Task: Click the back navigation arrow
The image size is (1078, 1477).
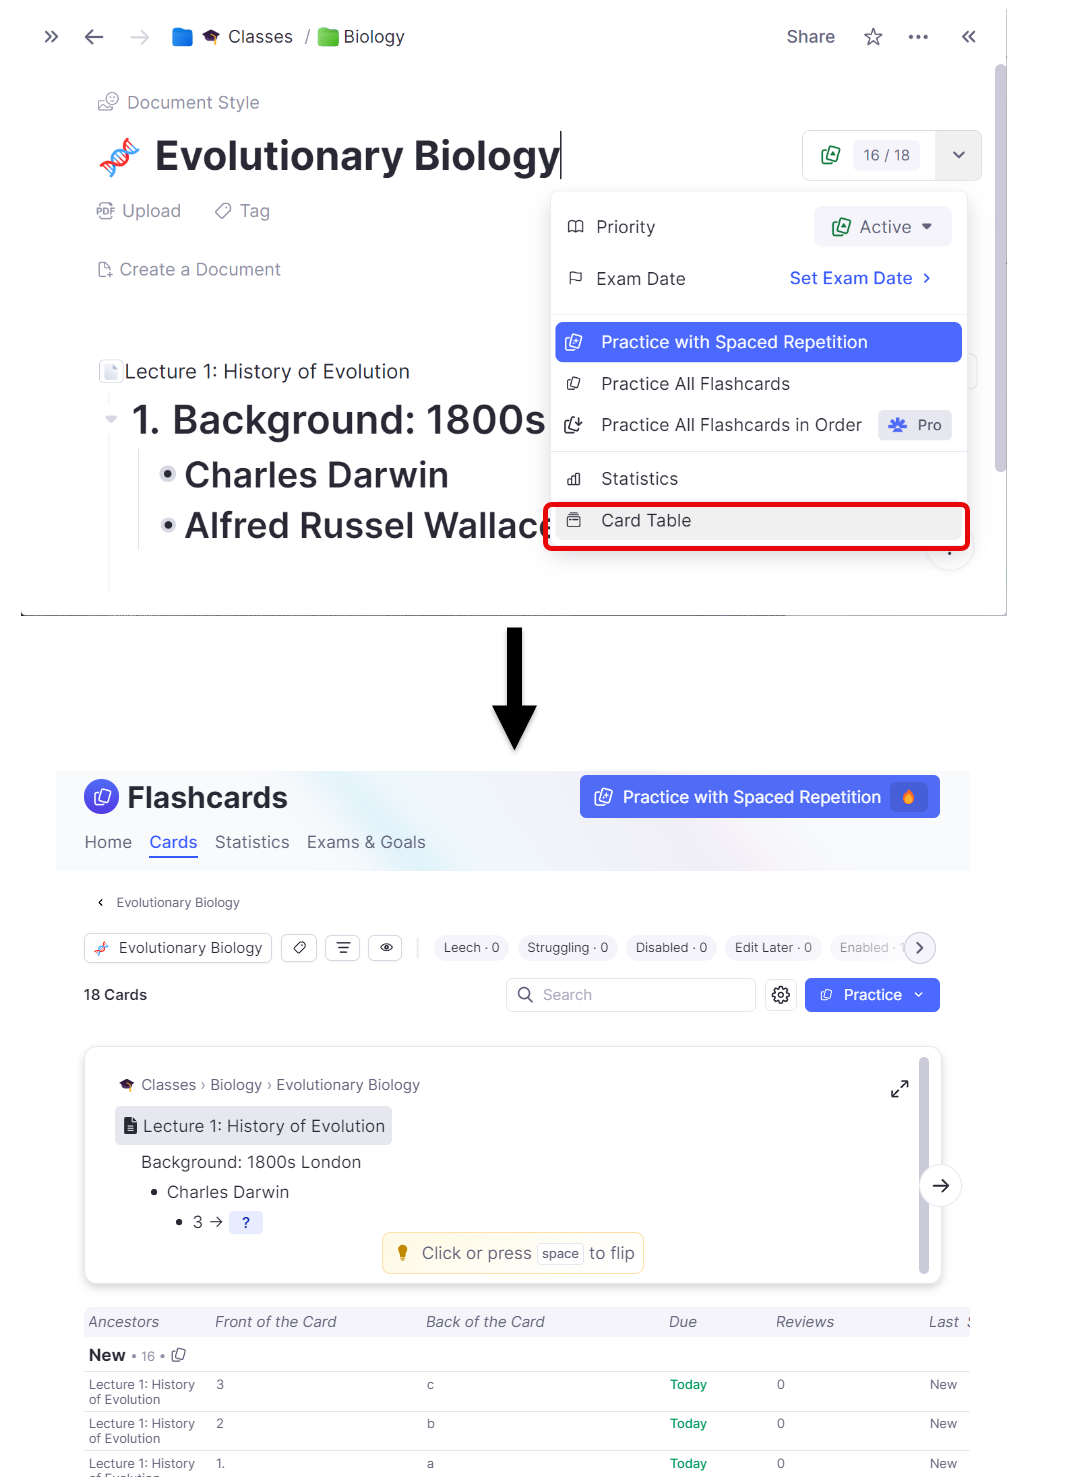Action: point(94,37)
